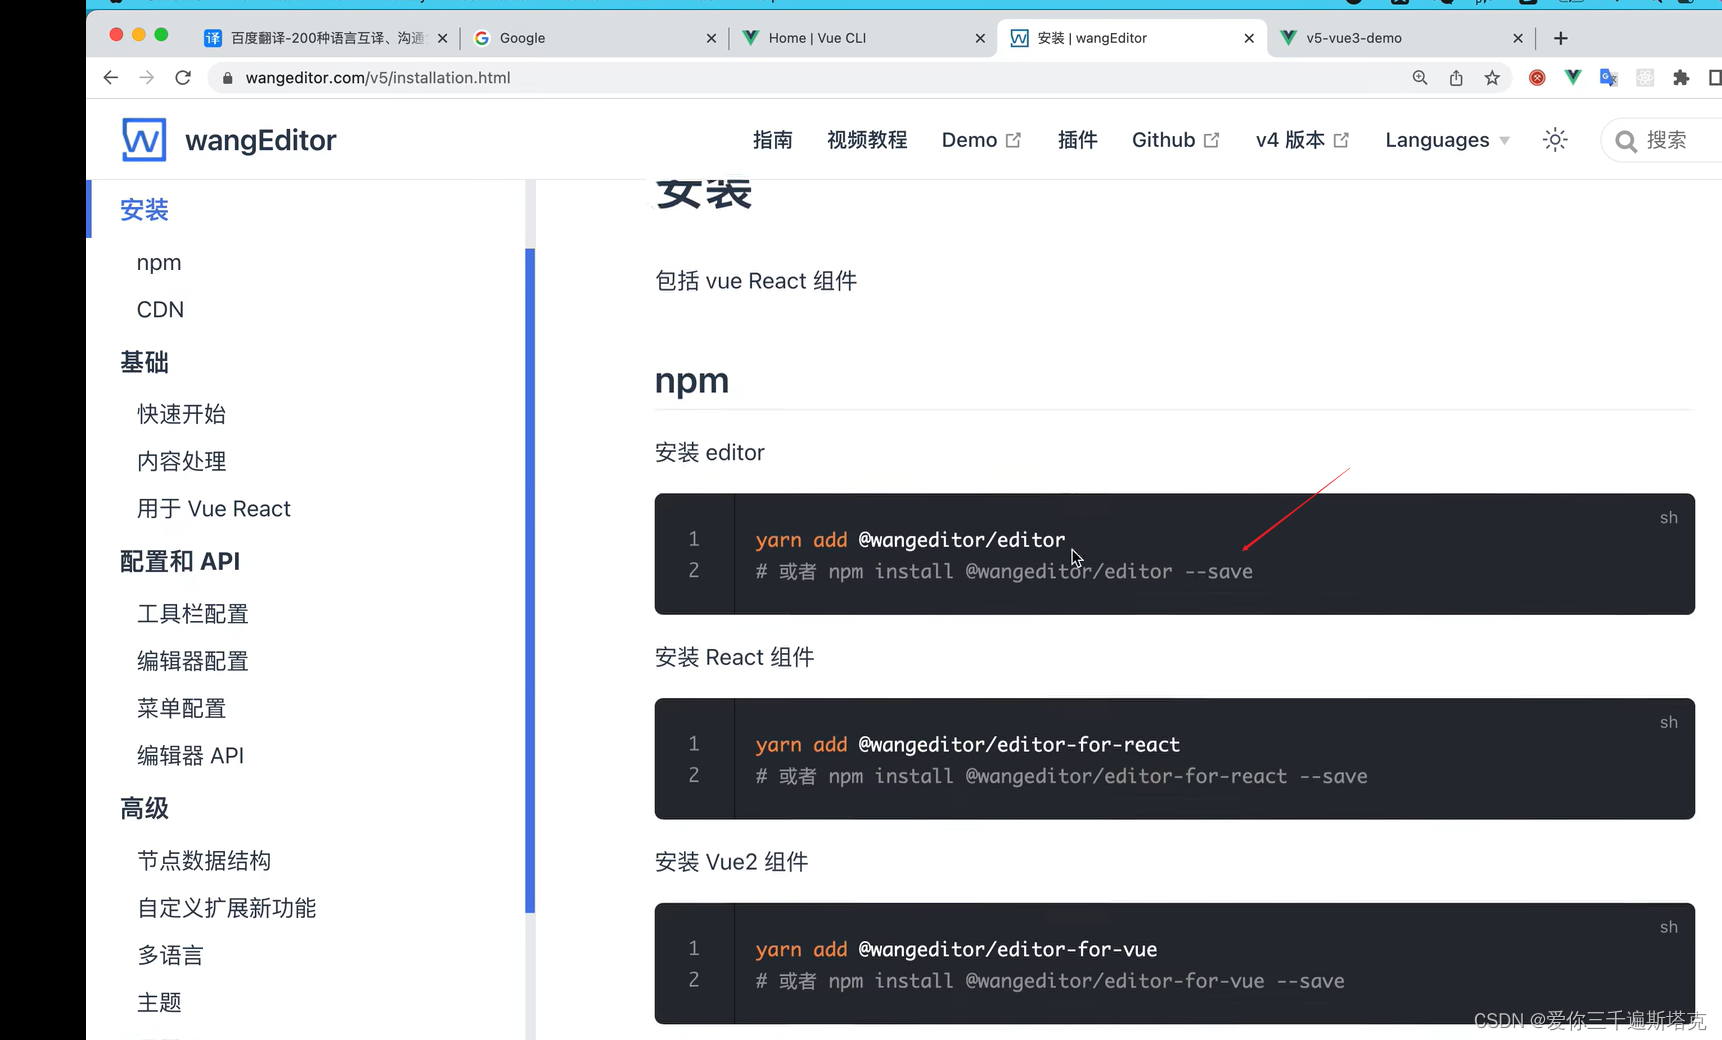Open the React devtools extension
This screenshot has width=1722, height=1040.
[x=1645, y=77]
